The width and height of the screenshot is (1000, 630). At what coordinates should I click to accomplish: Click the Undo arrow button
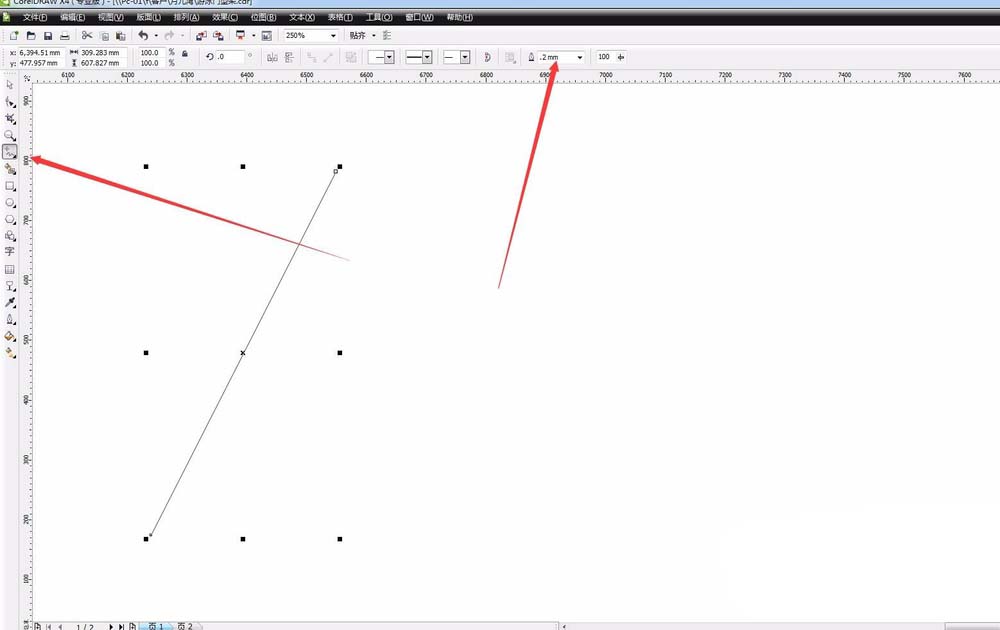(x=143, y=36)
